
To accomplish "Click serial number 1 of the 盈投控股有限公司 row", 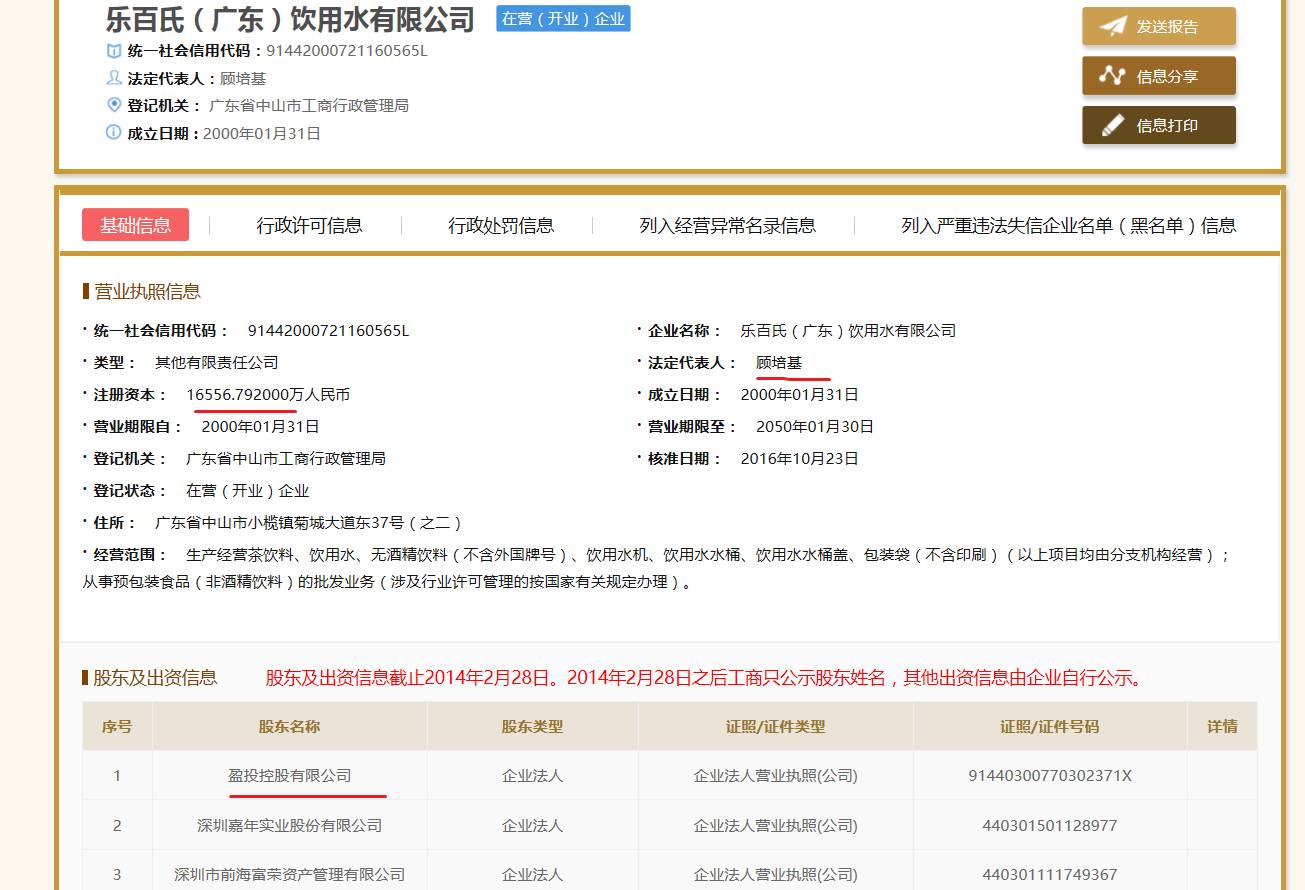I will (117, 776).
